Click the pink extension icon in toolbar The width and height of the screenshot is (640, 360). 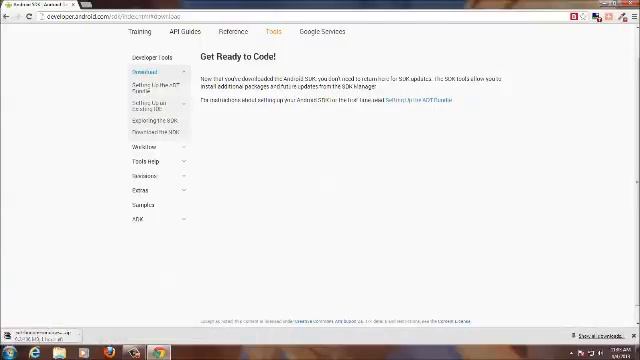(609, 17)
